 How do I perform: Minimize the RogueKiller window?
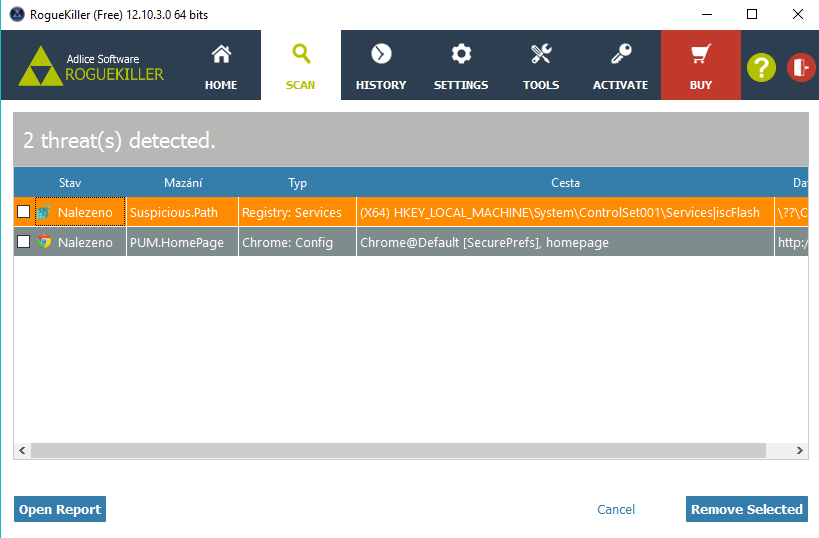pos(707,14)
